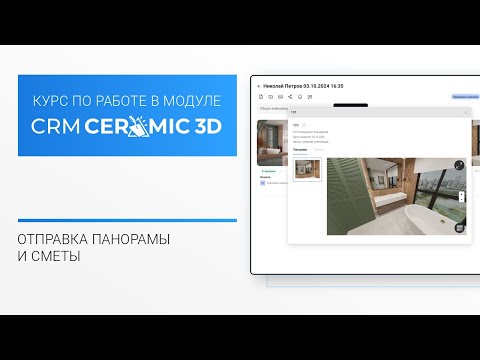Viewport: 480px width, 360px height.
Task: Click the share icon in the toolbar
Action: click(x=290, y=97)
